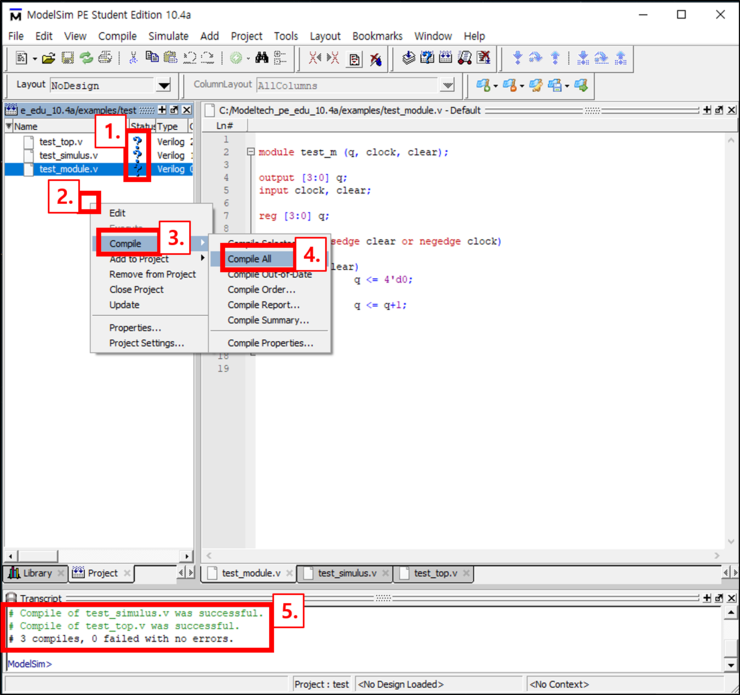Click the Cut scissors toolbar icon
This screenshot has height=695, width=740.
click(x=134, y=58)
